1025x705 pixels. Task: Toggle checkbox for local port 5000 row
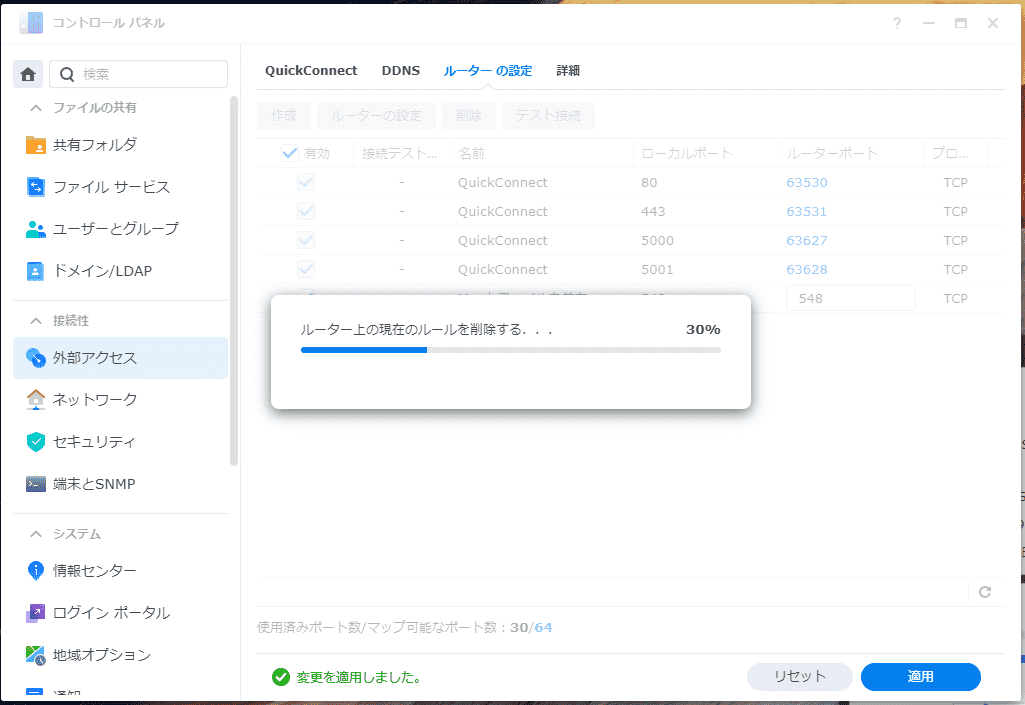click(x=306, y=240)
